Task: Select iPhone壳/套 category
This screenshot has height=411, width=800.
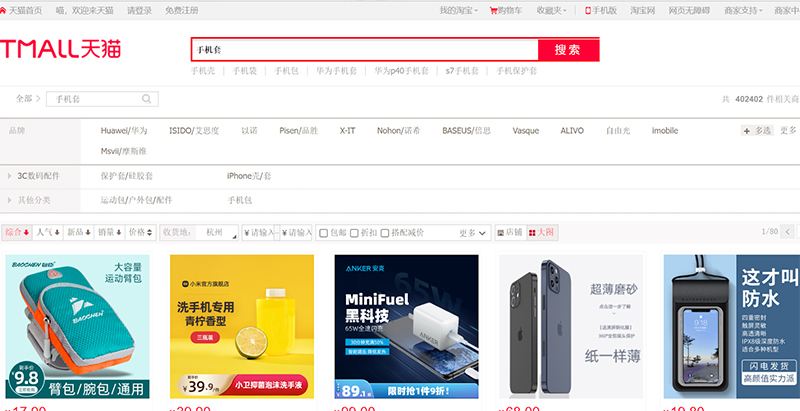Action: [249, 176]
